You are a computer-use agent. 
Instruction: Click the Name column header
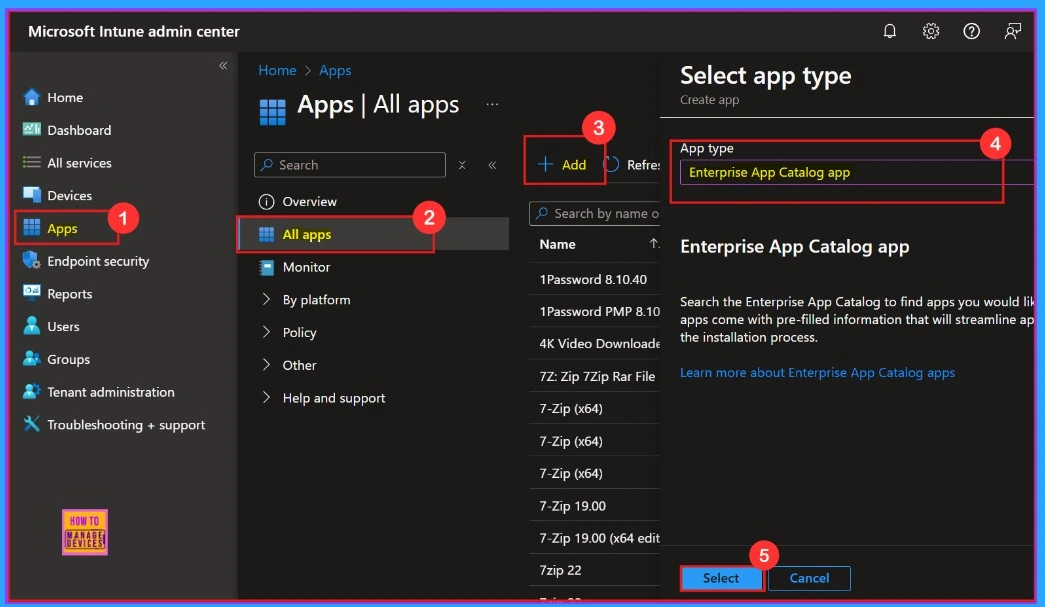(557, 244)
